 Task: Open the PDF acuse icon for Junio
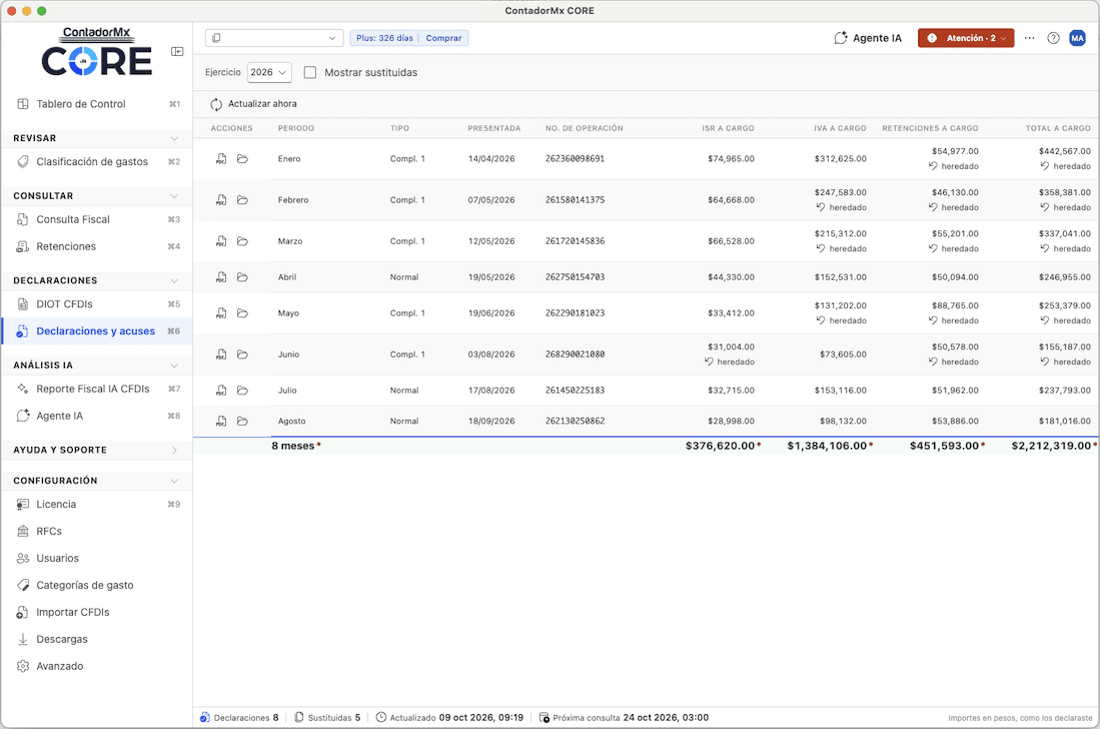[221, 355]
